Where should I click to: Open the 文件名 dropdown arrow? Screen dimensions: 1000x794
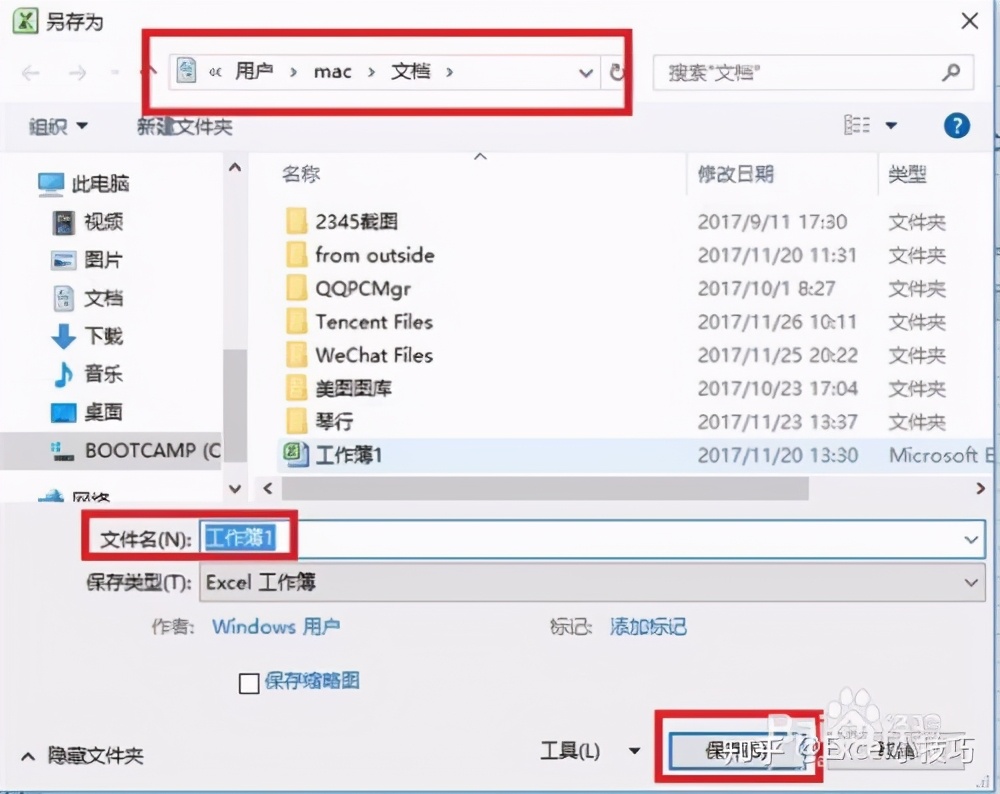(969, 539)
